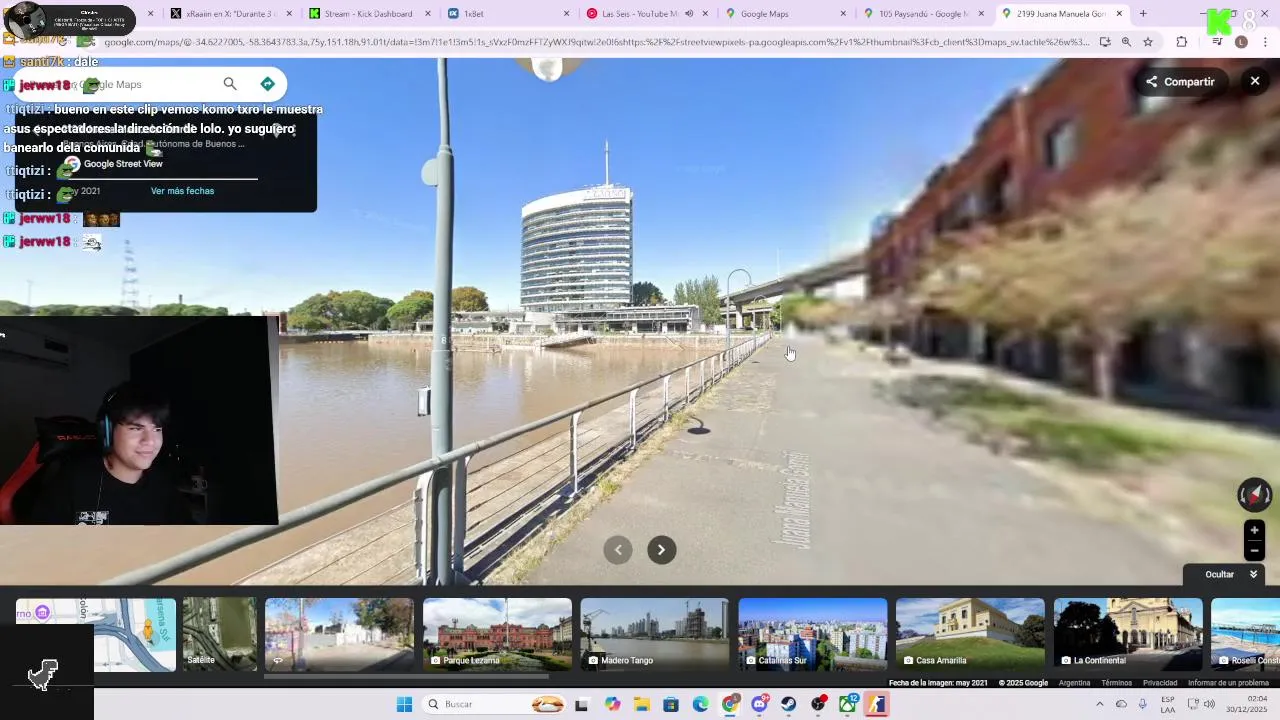The height and width of the screenshot is (720, 1280).
Task: Open the volume tray icon
Action: (1210, 704)
